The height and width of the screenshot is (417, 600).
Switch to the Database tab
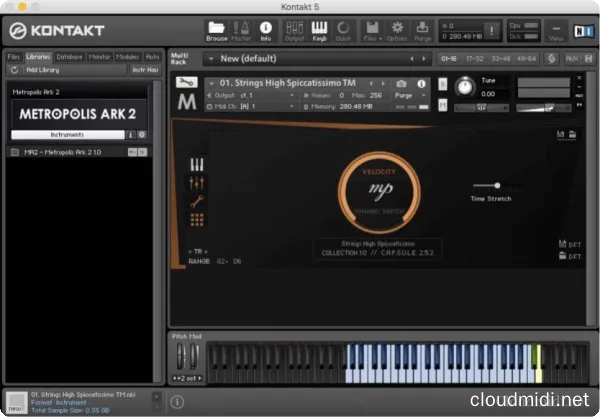pyautogui.click(x=70, y=57)
